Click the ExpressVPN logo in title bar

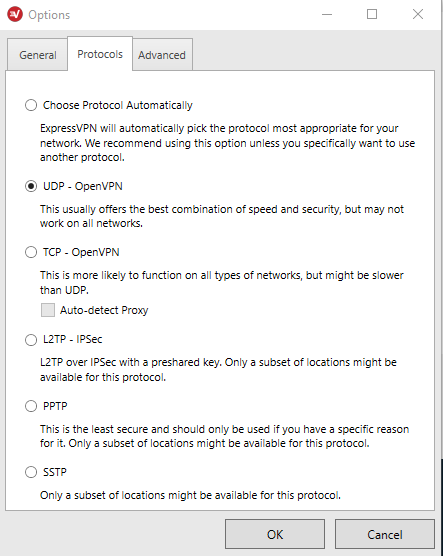click(15, 15)
